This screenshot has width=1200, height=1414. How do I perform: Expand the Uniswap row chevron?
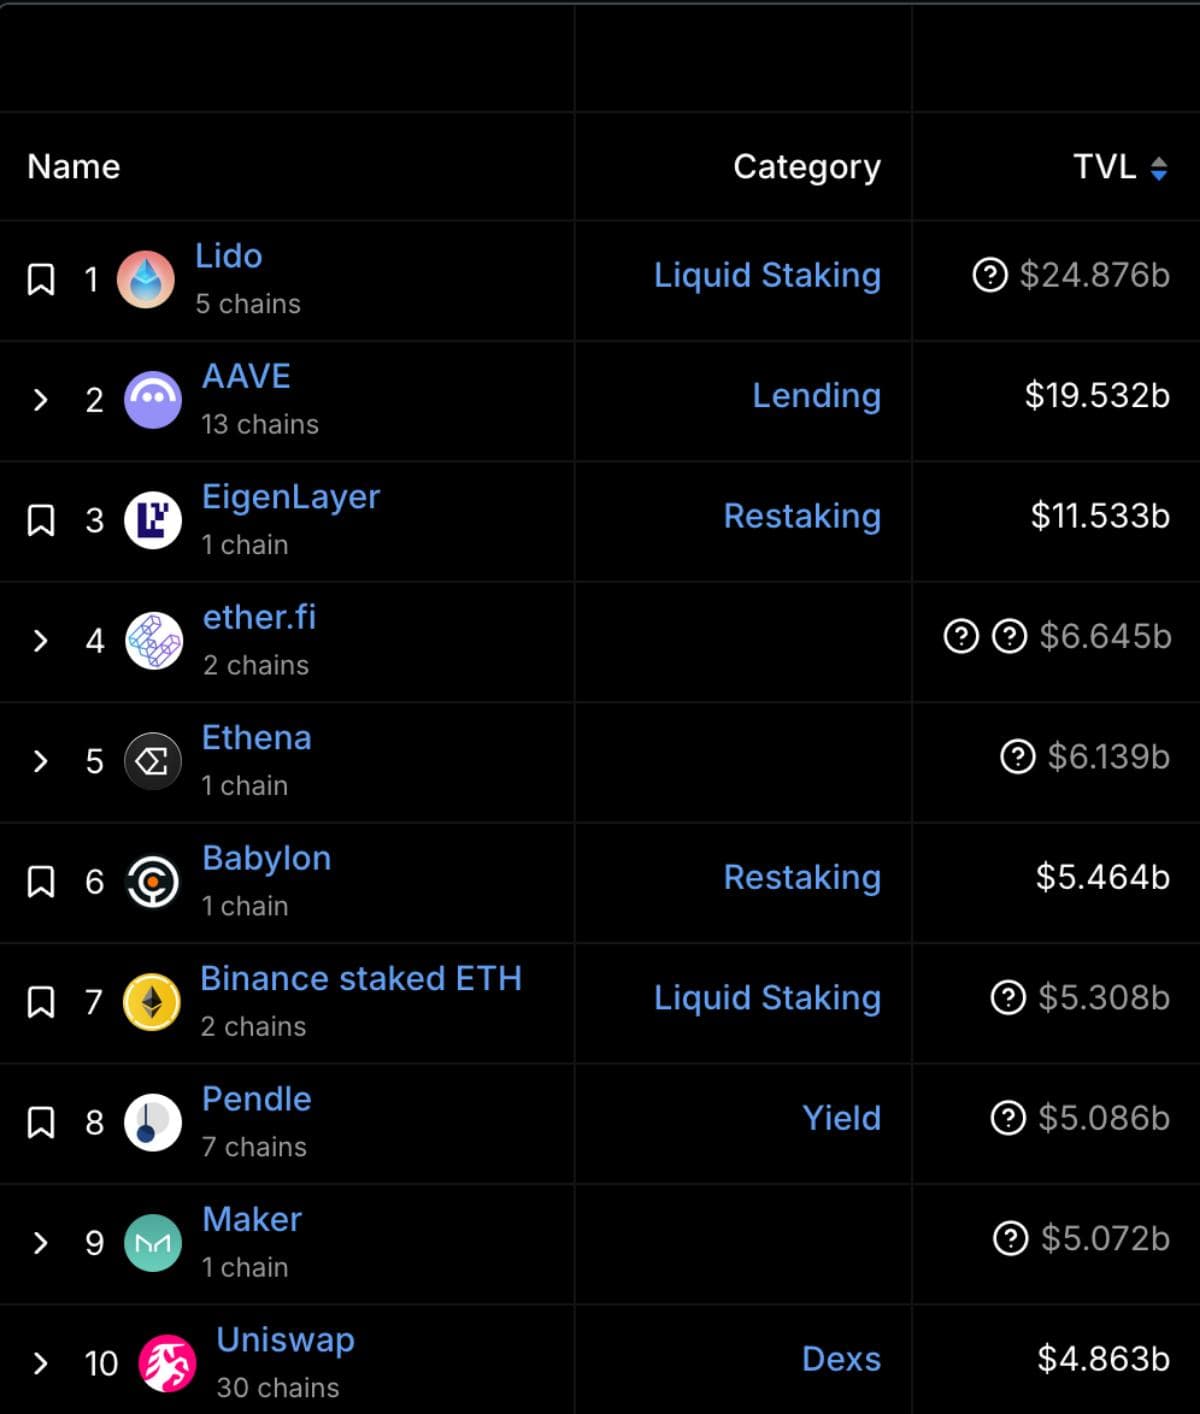point(41,1363)
